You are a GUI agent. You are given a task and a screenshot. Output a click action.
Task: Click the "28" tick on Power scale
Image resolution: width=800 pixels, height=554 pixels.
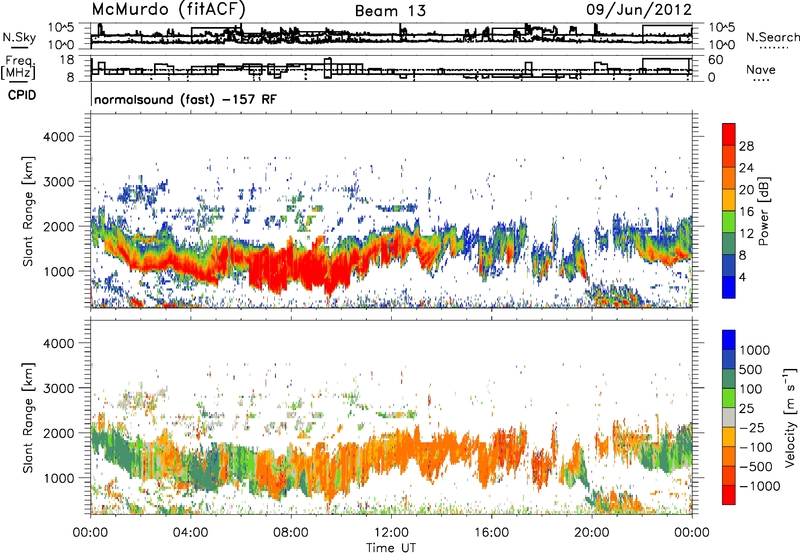[x=746, y=146]
